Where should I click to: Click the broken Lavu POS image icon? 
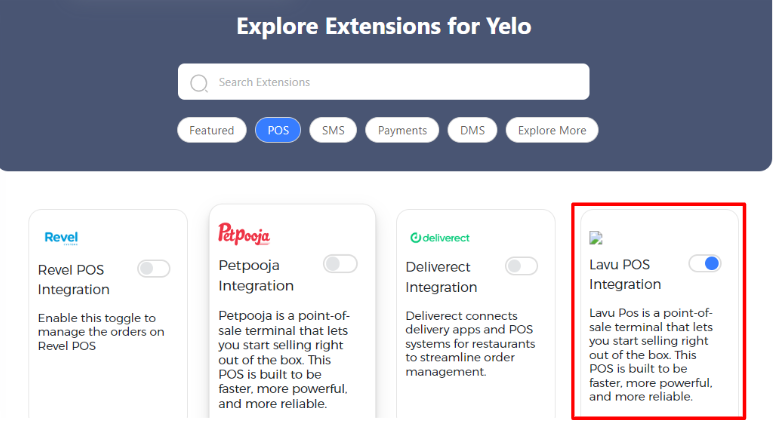[x=596, y=238]
